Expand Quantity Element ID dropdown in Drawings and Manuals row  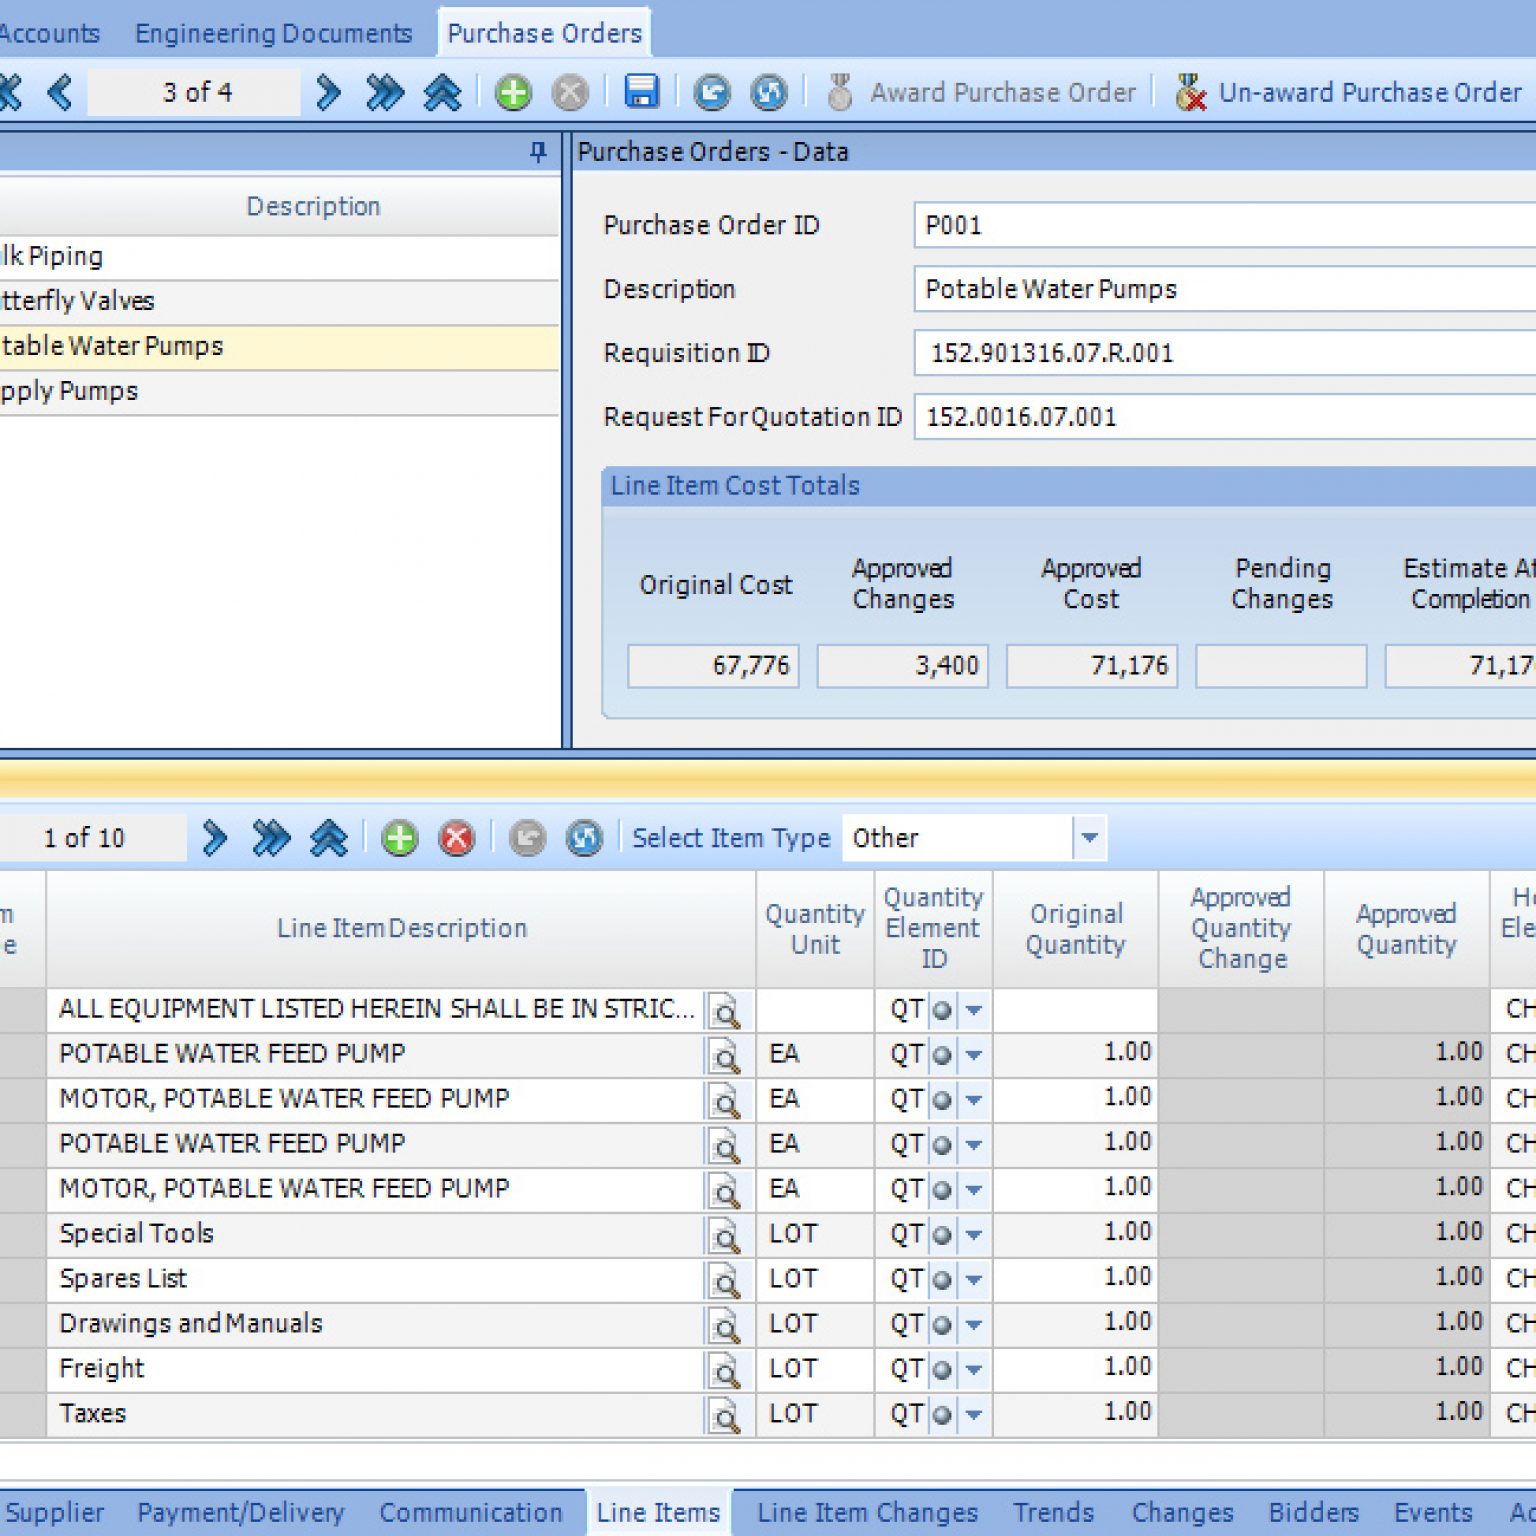pyautogui.click(x=974, y=1325)
